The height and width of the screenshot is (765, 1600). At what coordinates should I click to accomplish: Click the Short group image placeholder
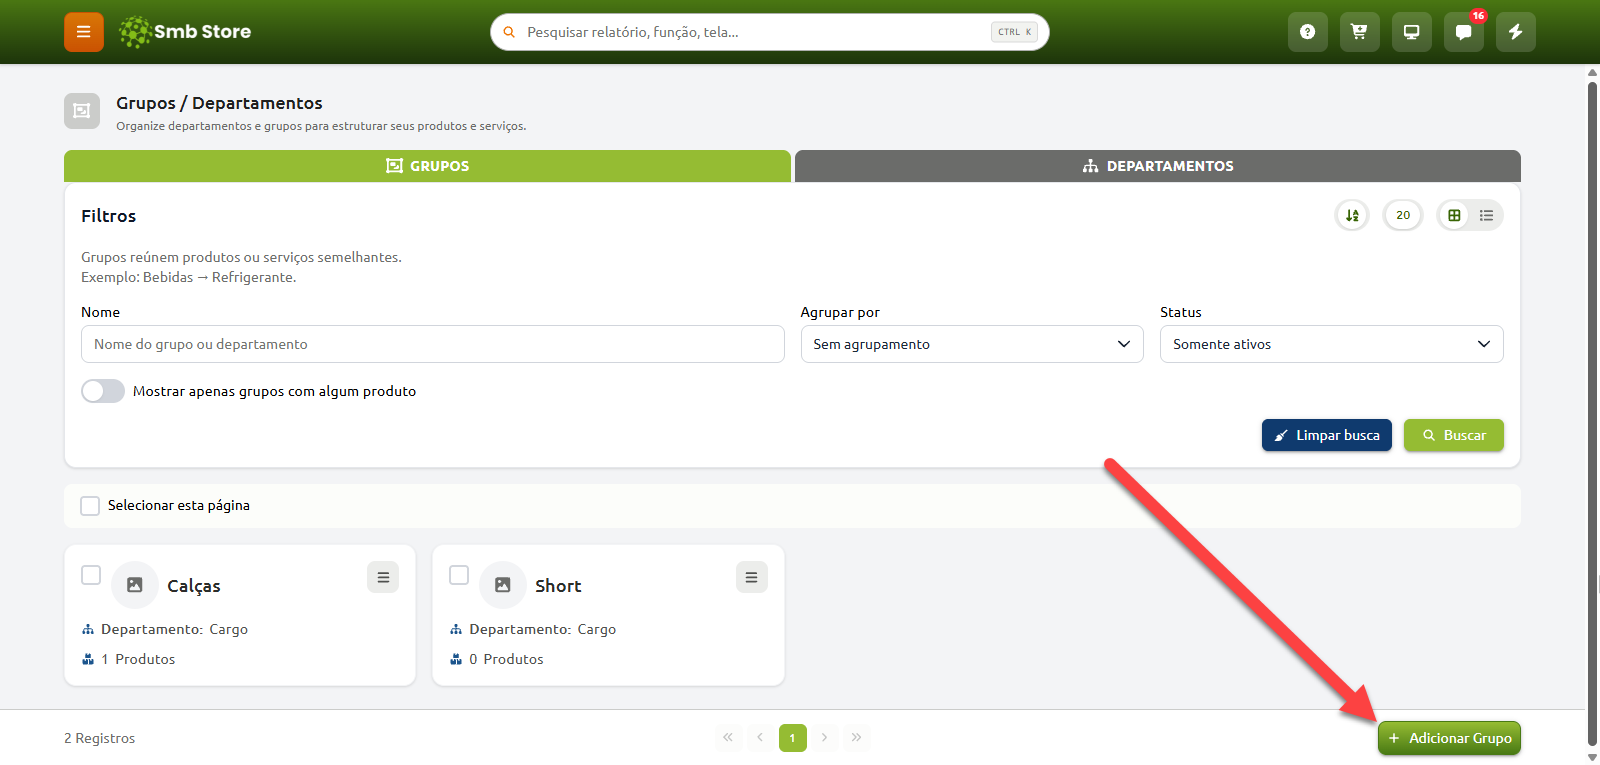point(503,585)
